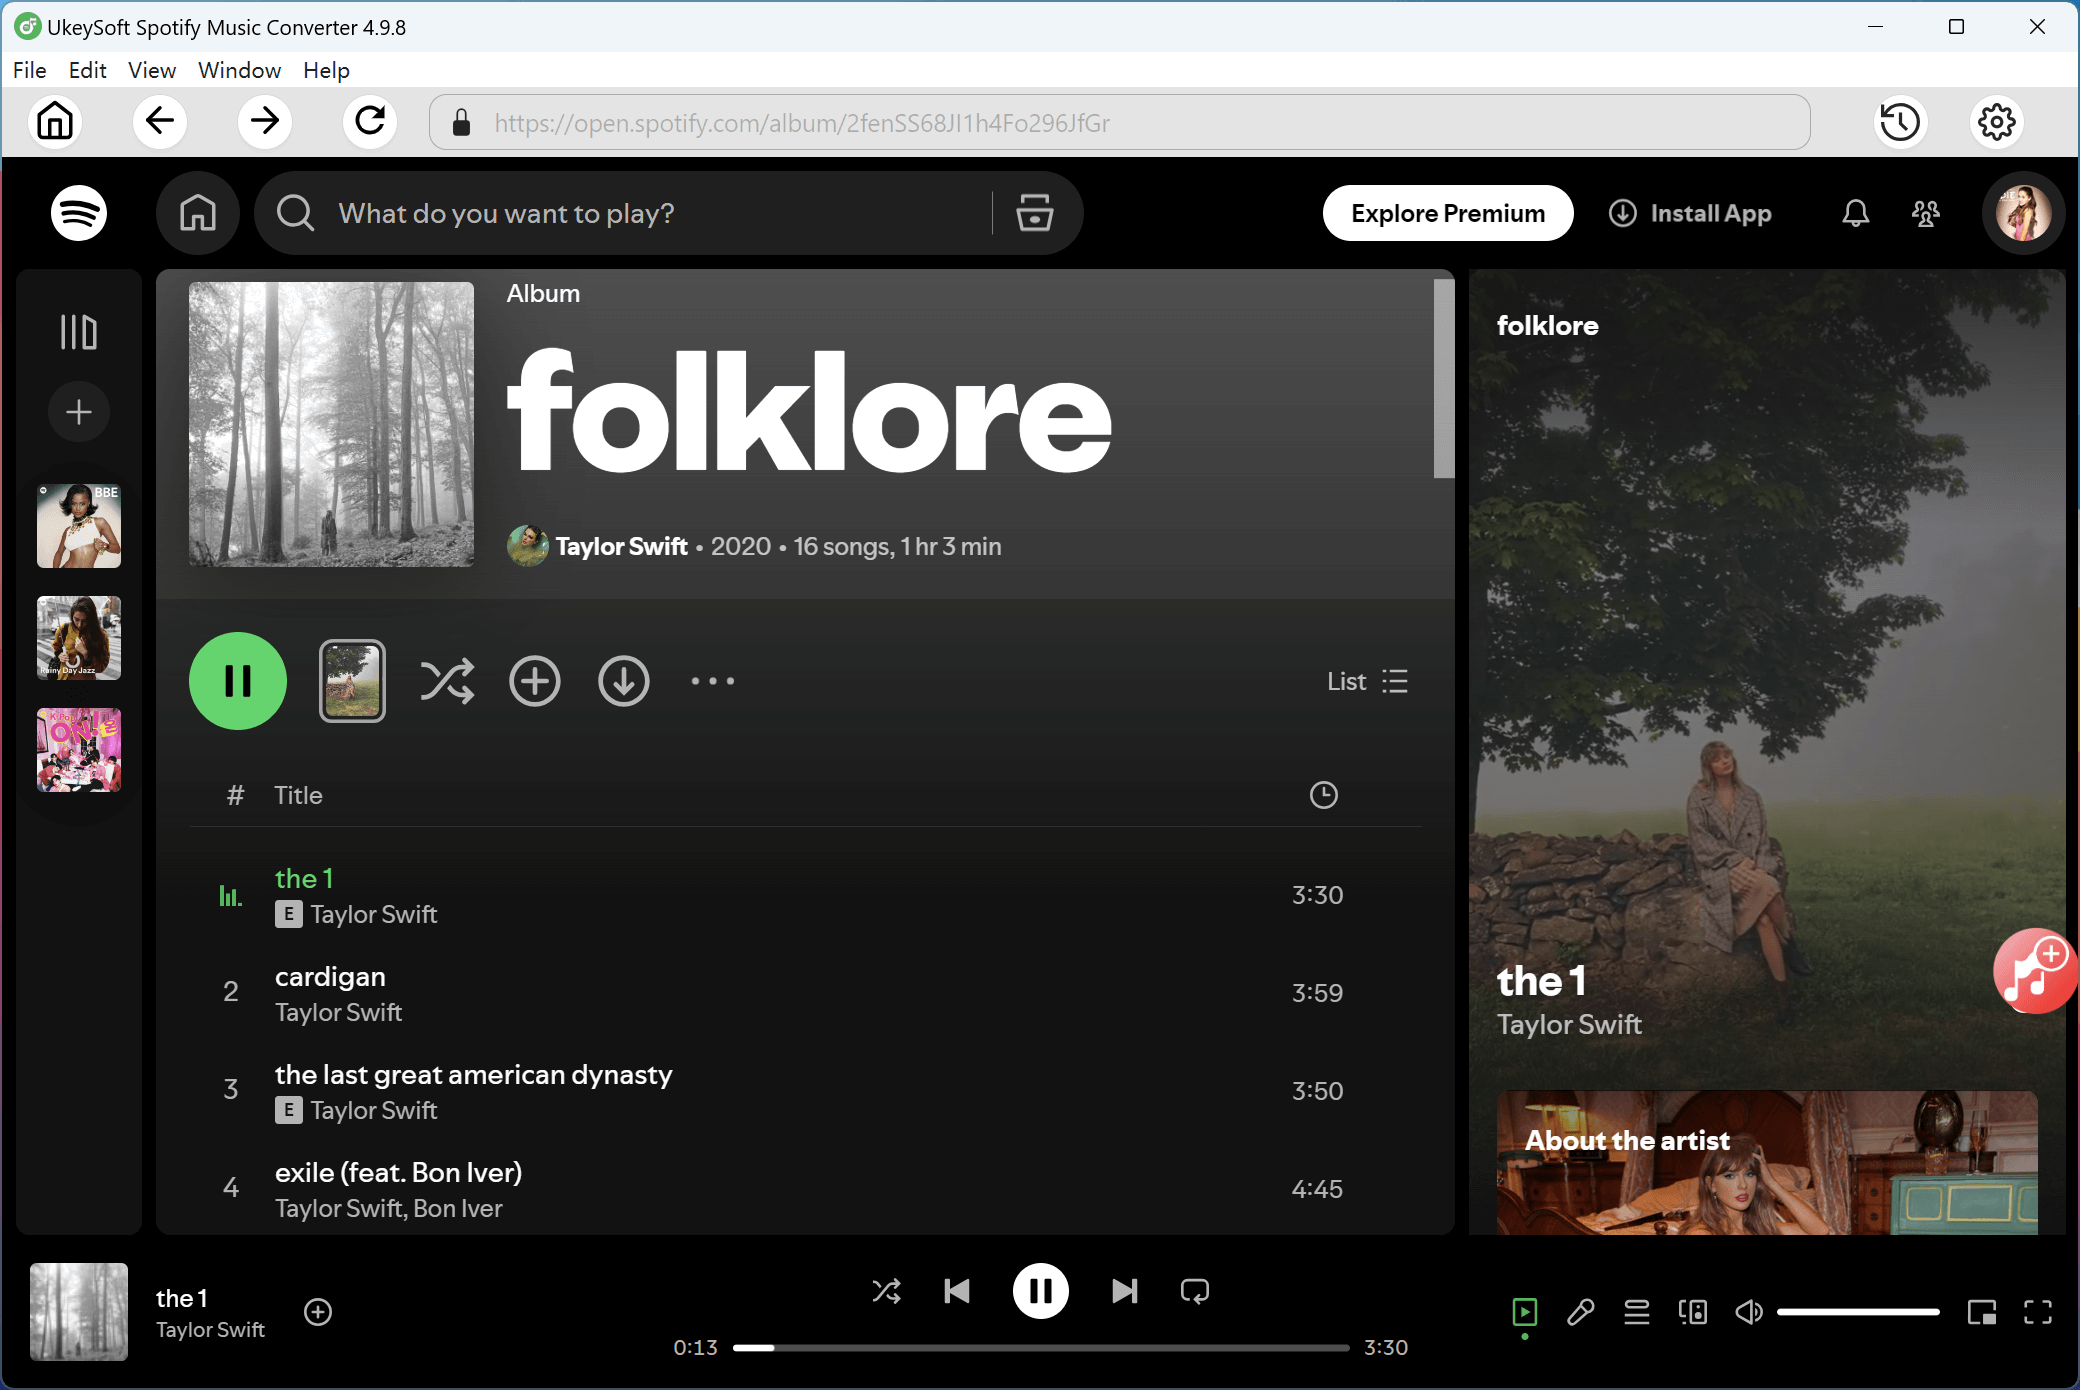
Task: Open the Connect to a device icon
Action: click(1692, 1311)
